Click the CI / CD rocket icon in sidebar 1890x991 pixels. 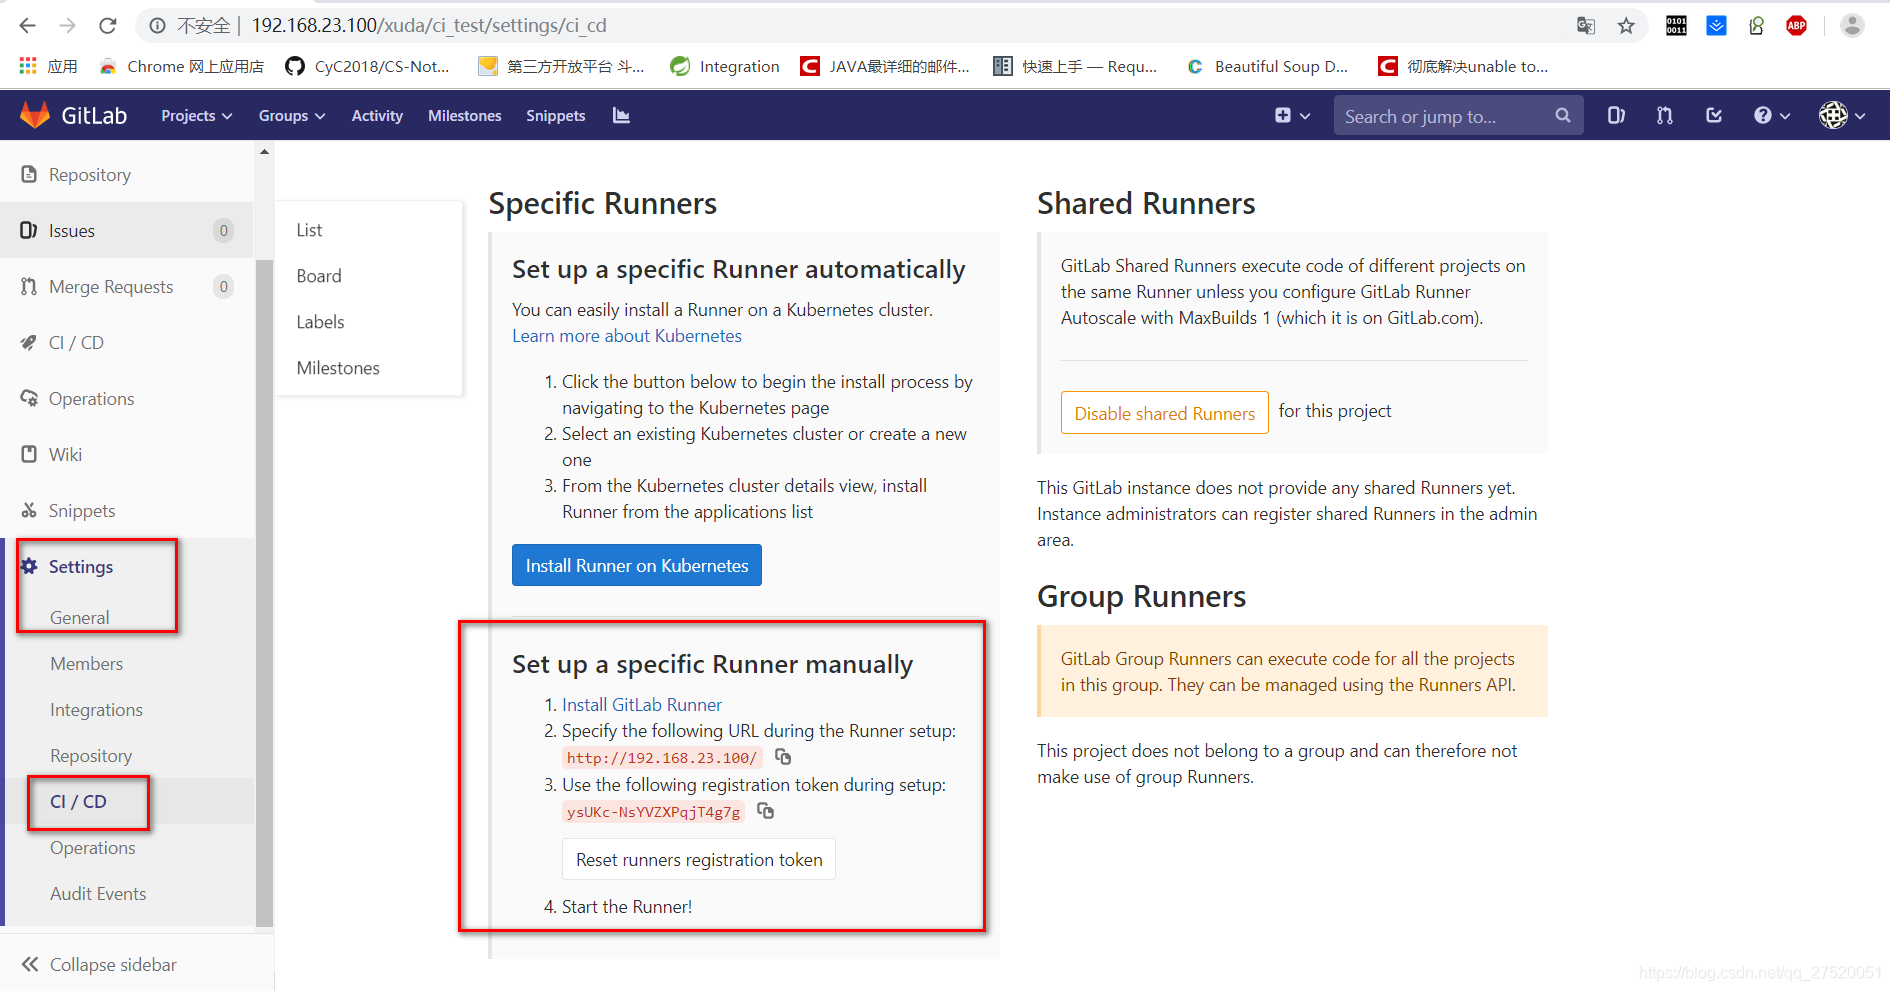pyautogui.click(x=29, y=342)
